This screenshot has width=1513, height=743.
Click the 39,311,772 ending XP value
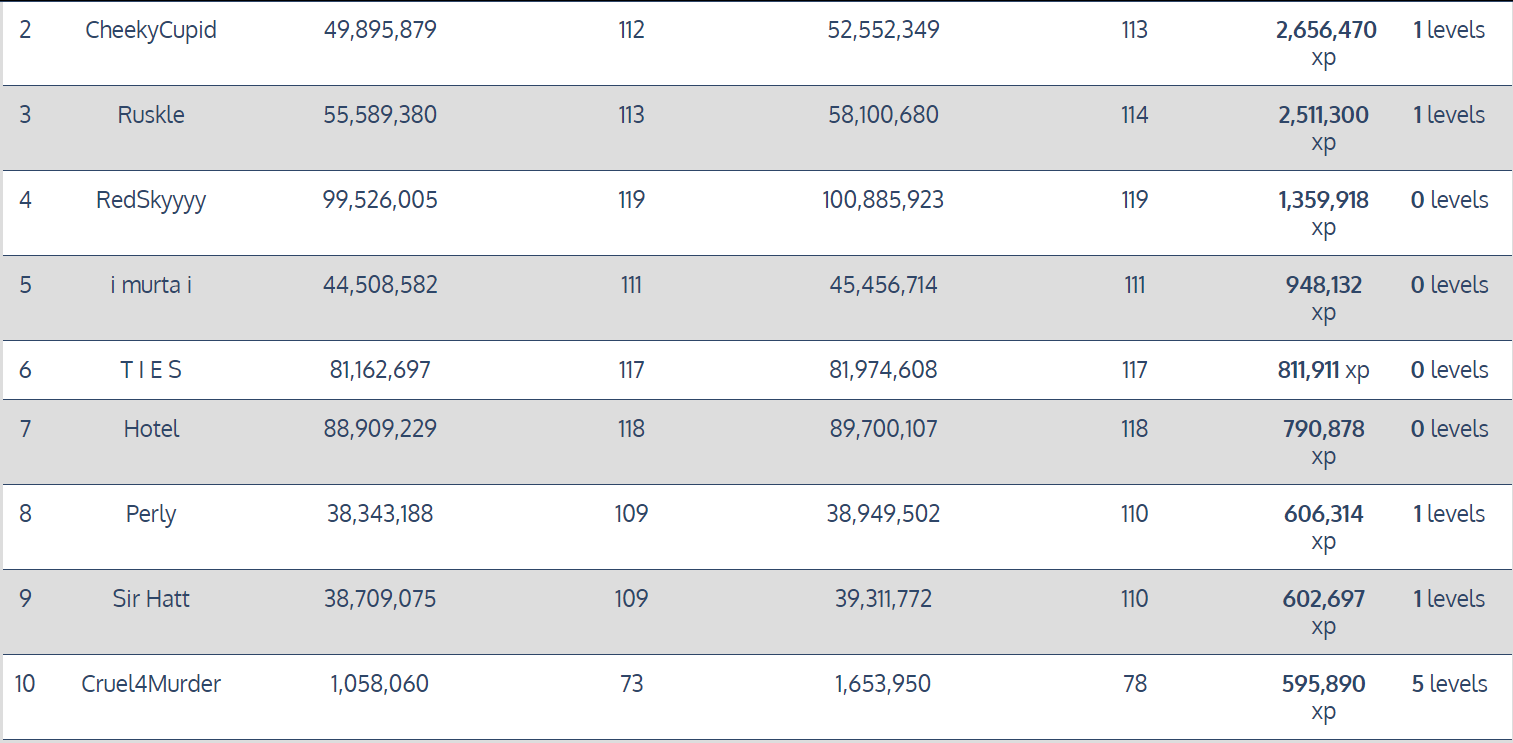point(883,599)
